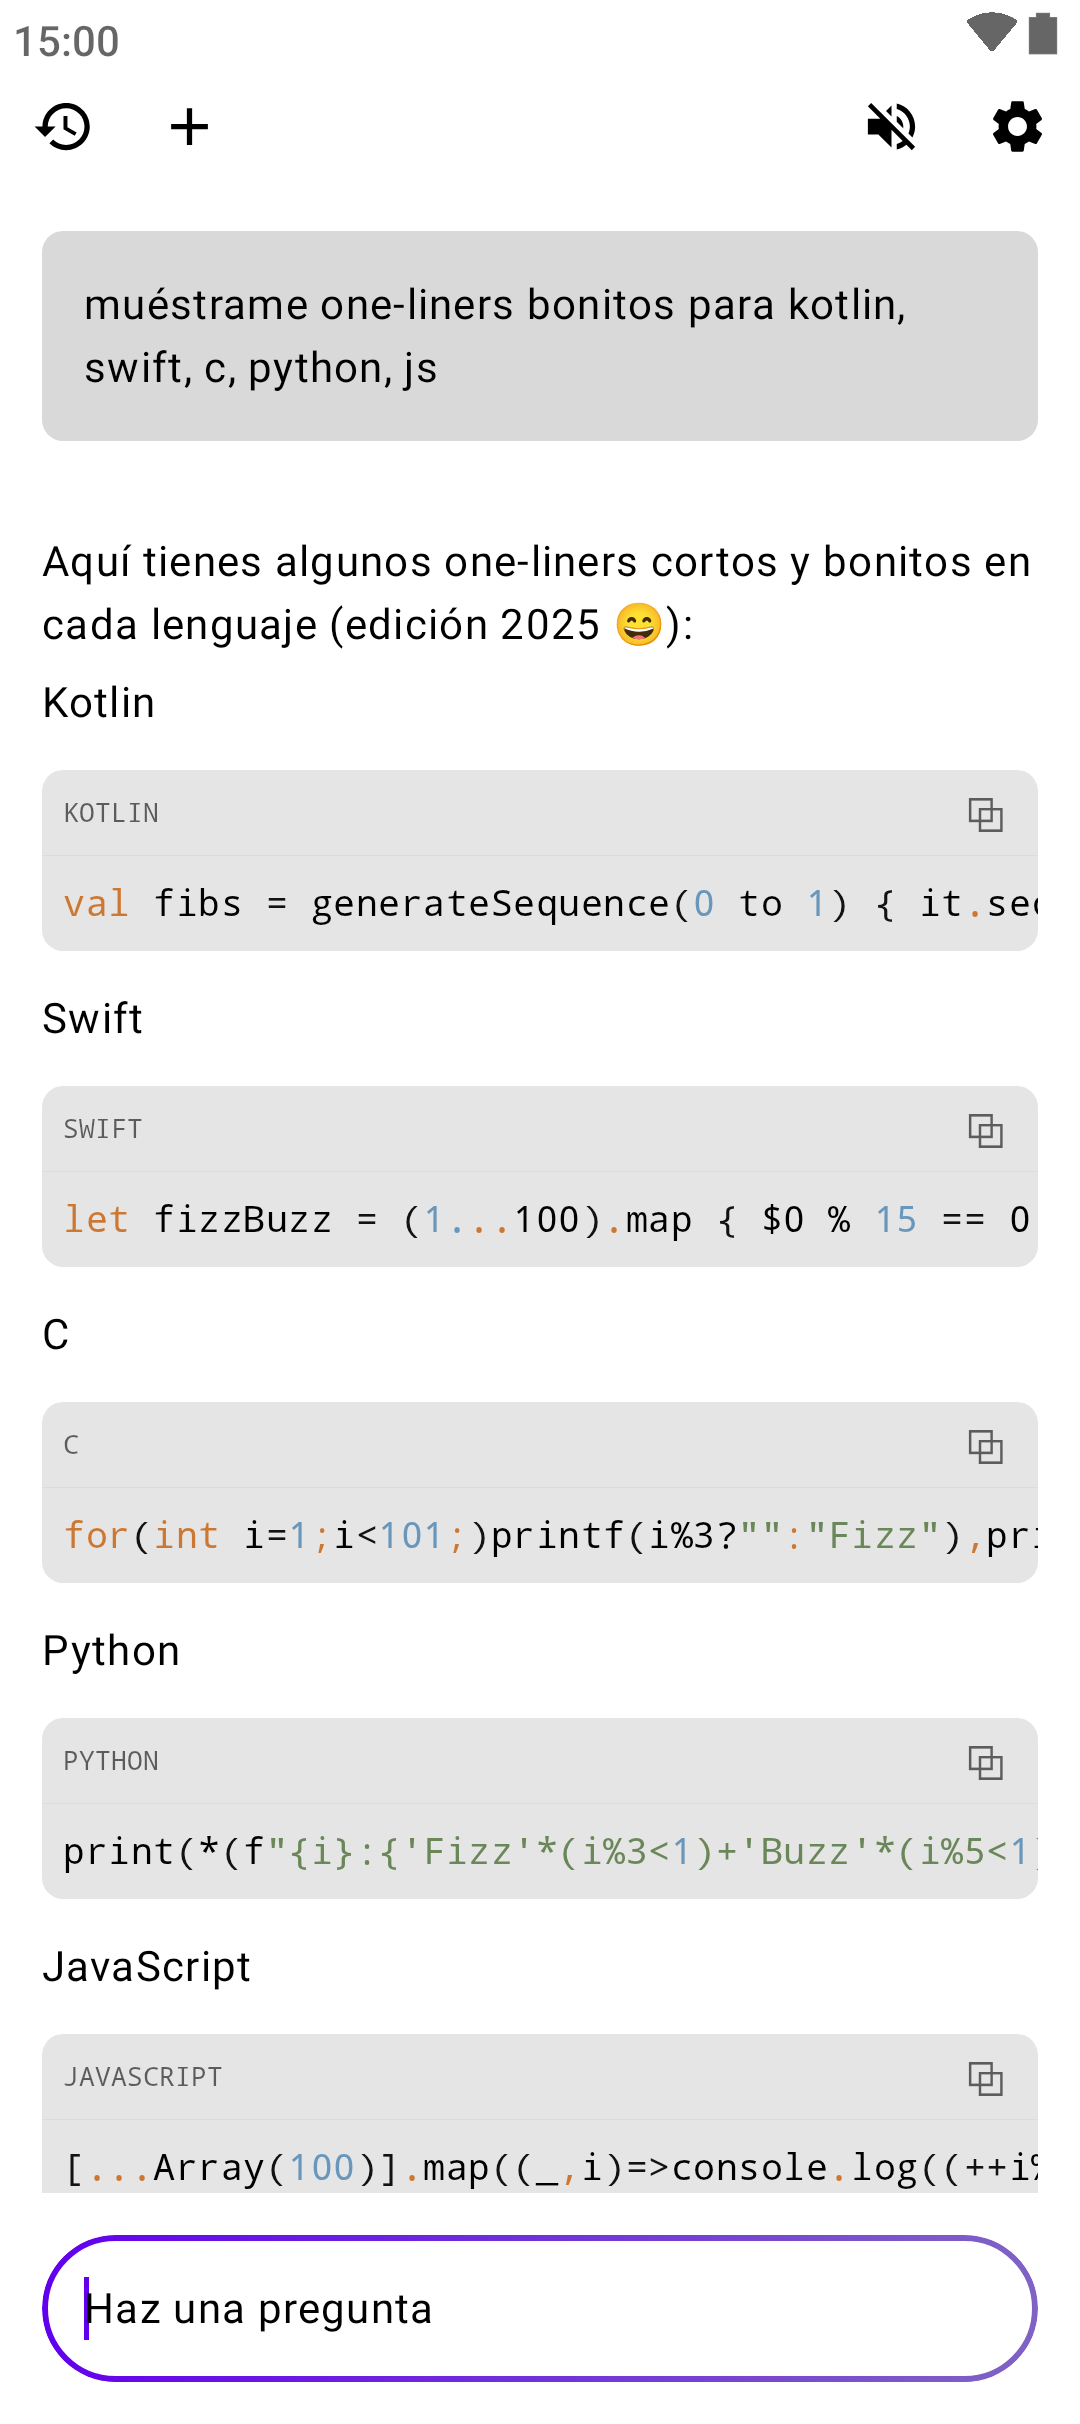This screenshot has height=2424, width=1080.
Task: Open settings gear
Action: click(x=1017, y=127)
